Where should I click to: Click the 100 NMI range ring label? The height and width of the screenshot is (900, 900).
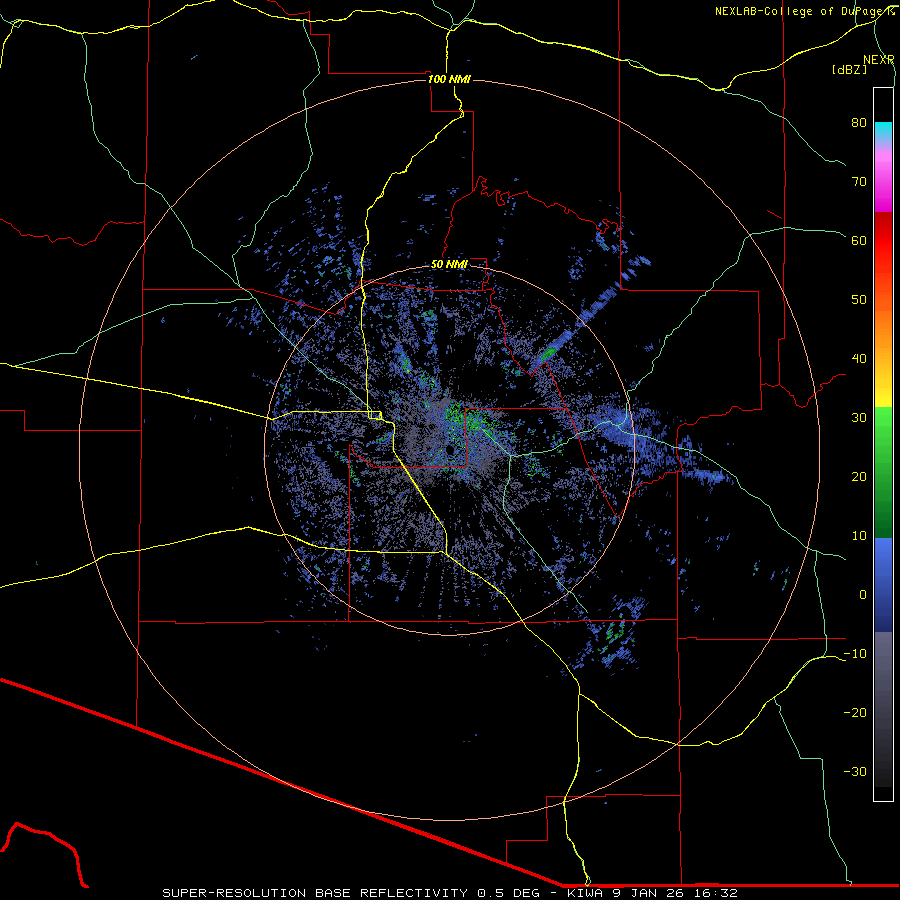click(449, 79)
